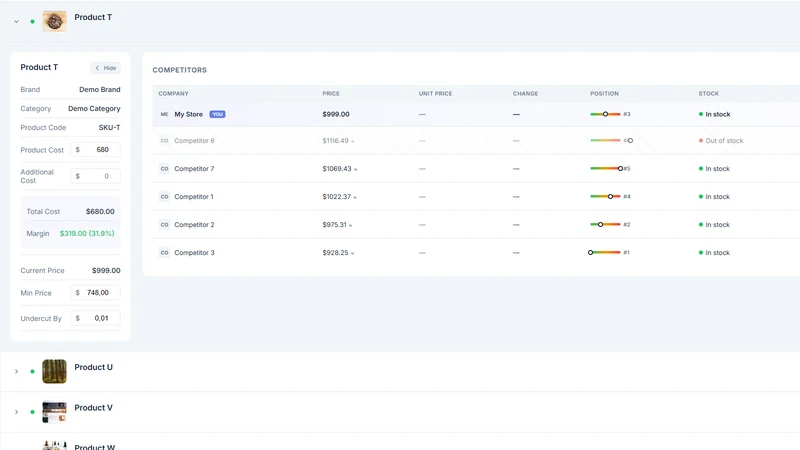Image resolution: width=800 pixels, height=450 pixels.
Task: Sort by the COMPANY column header
Action: (x=173, y=93)
